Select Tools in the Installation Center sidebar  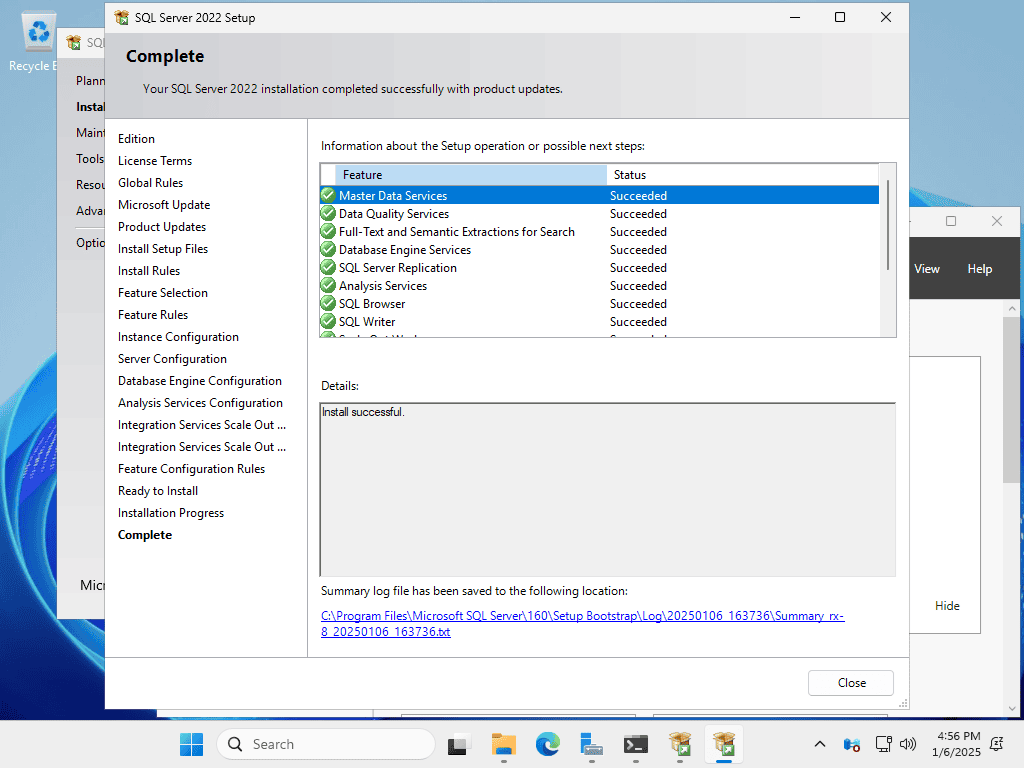pos(90,159)
